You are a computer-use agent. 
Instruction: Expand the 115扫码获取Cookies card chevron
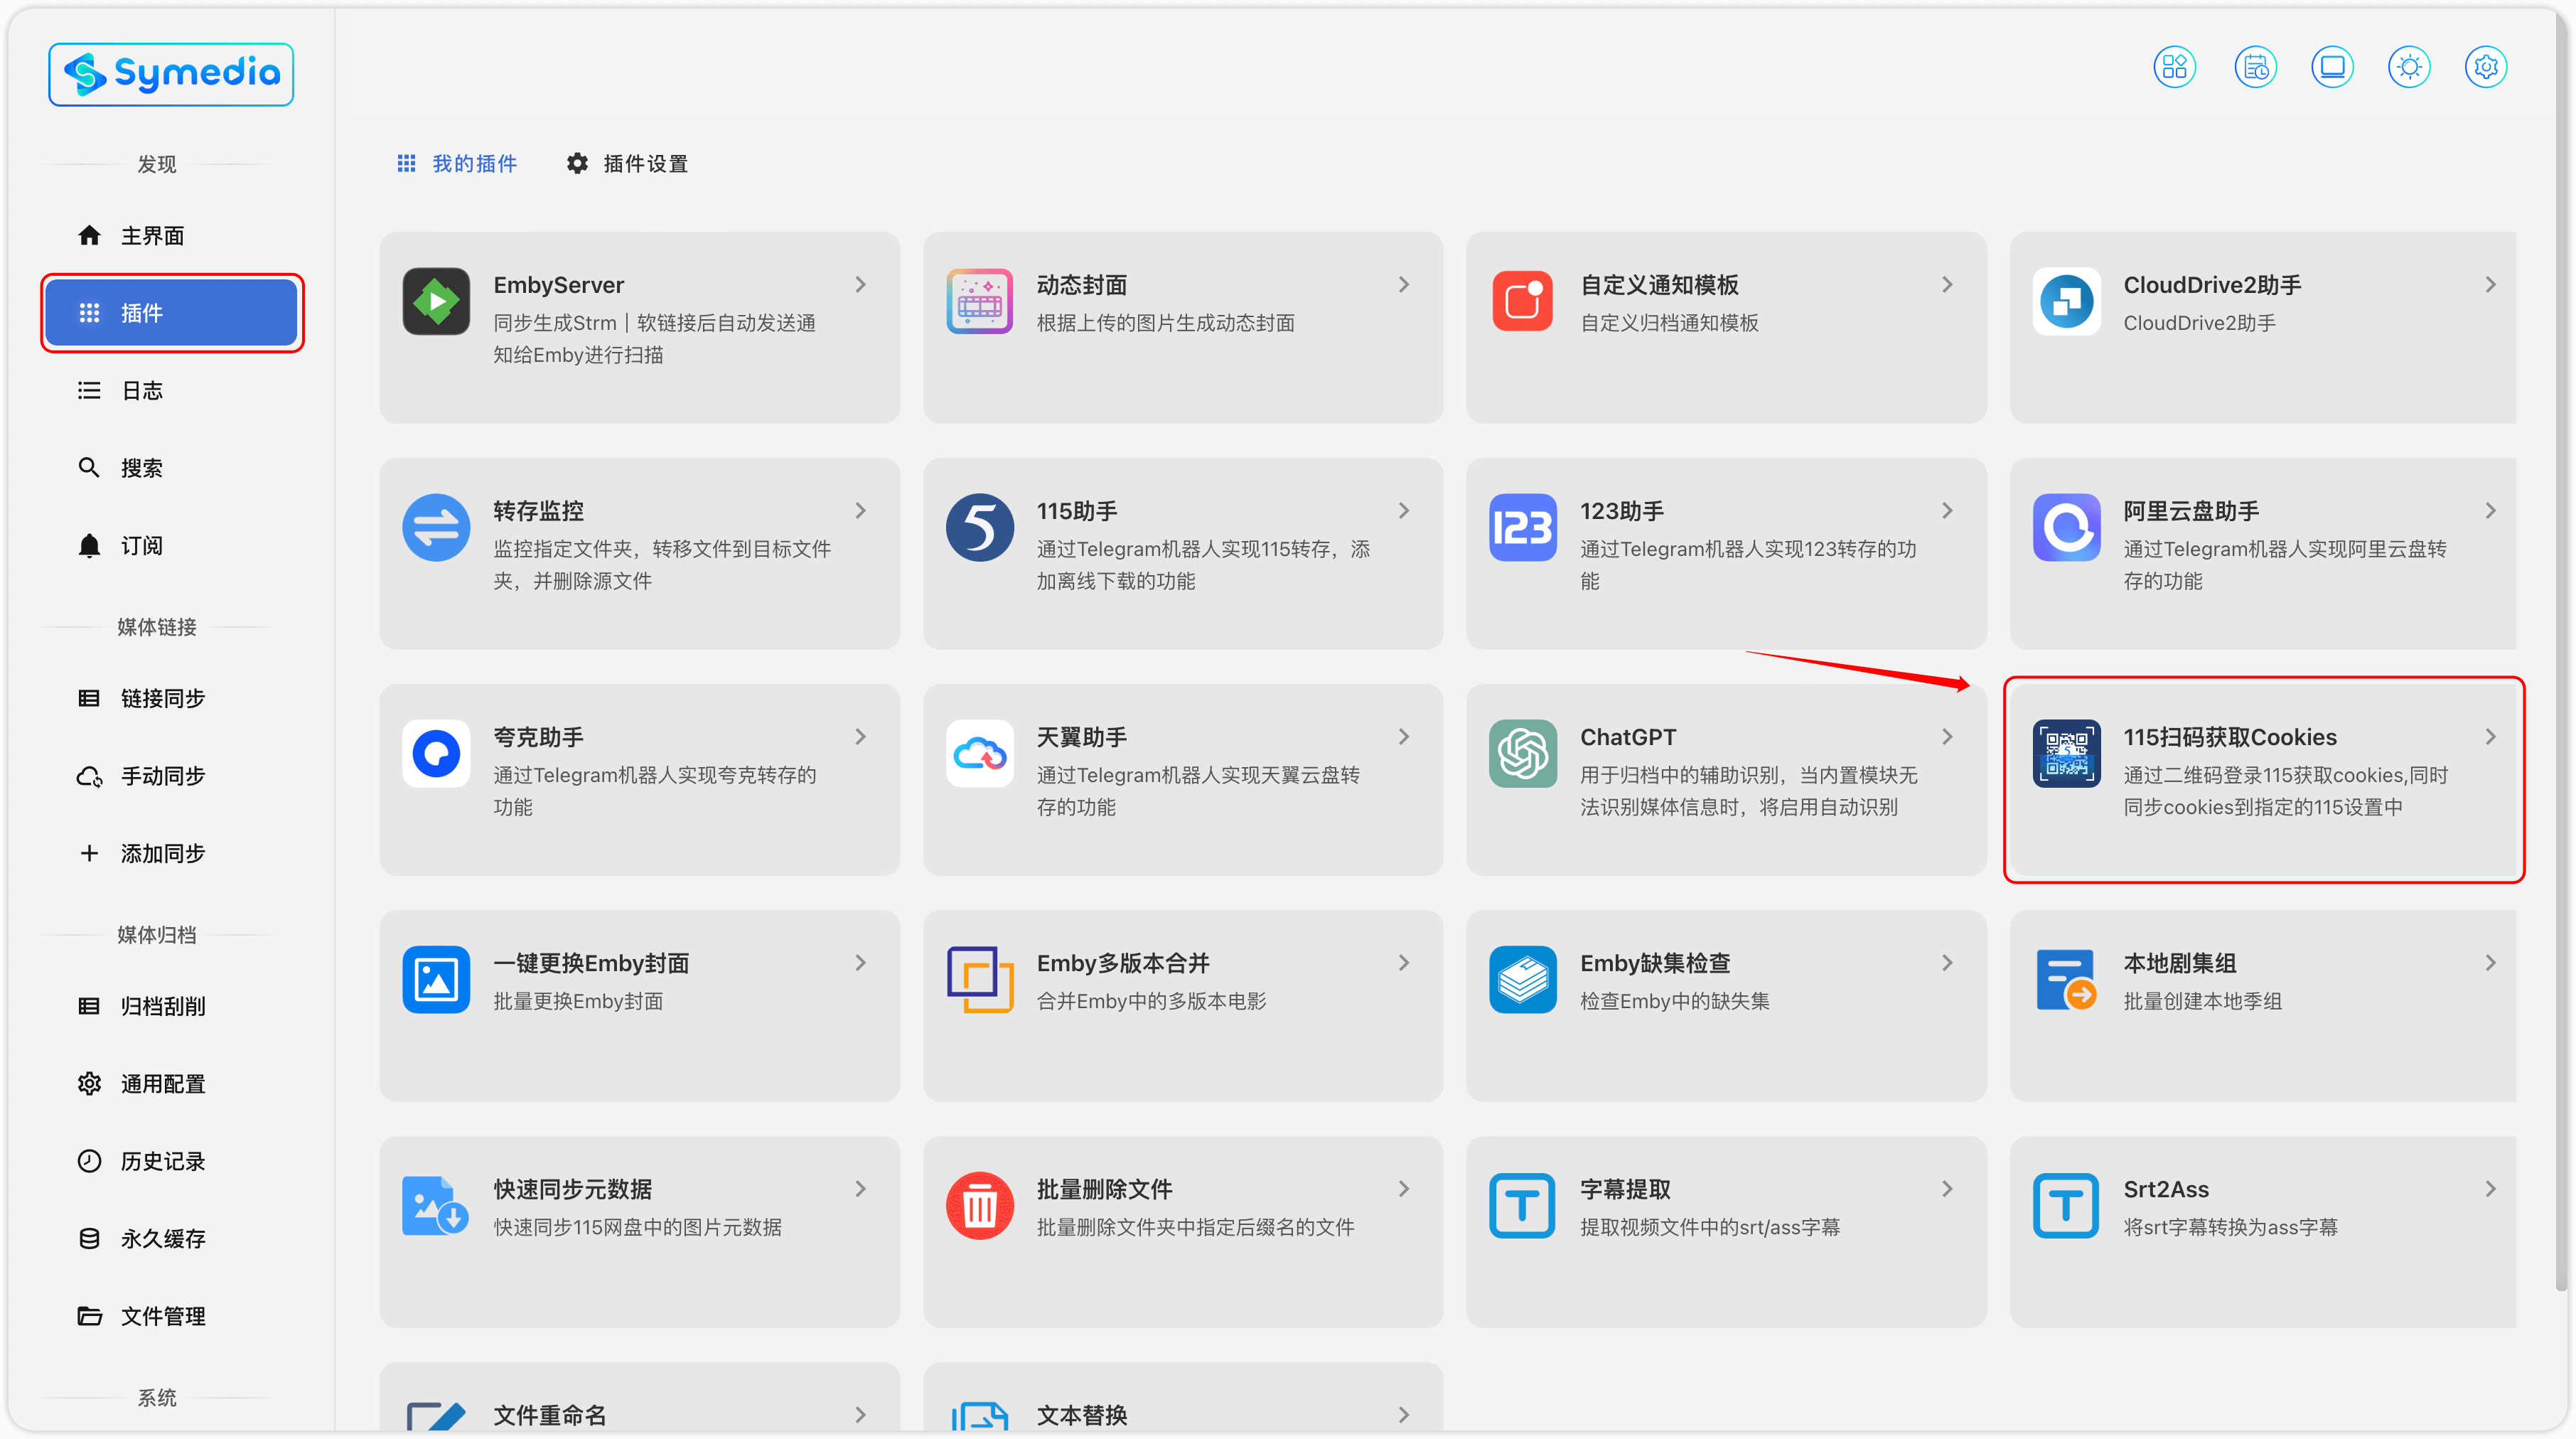2490,737
